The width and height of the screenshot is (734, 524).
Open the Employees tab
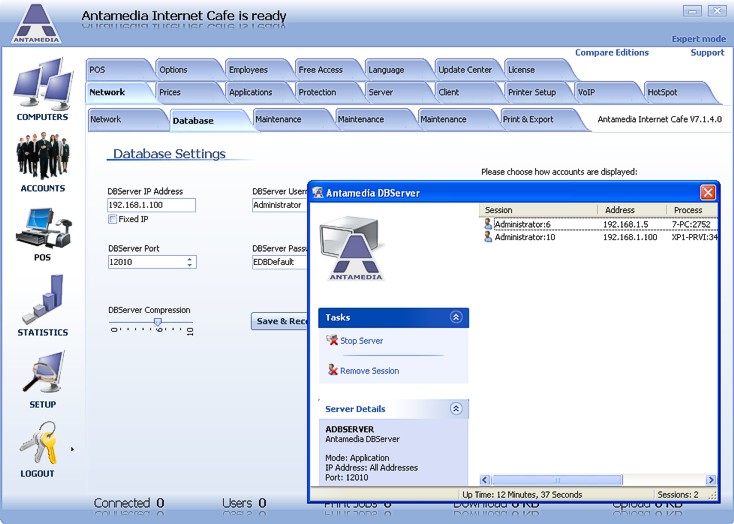pos(259,70)
